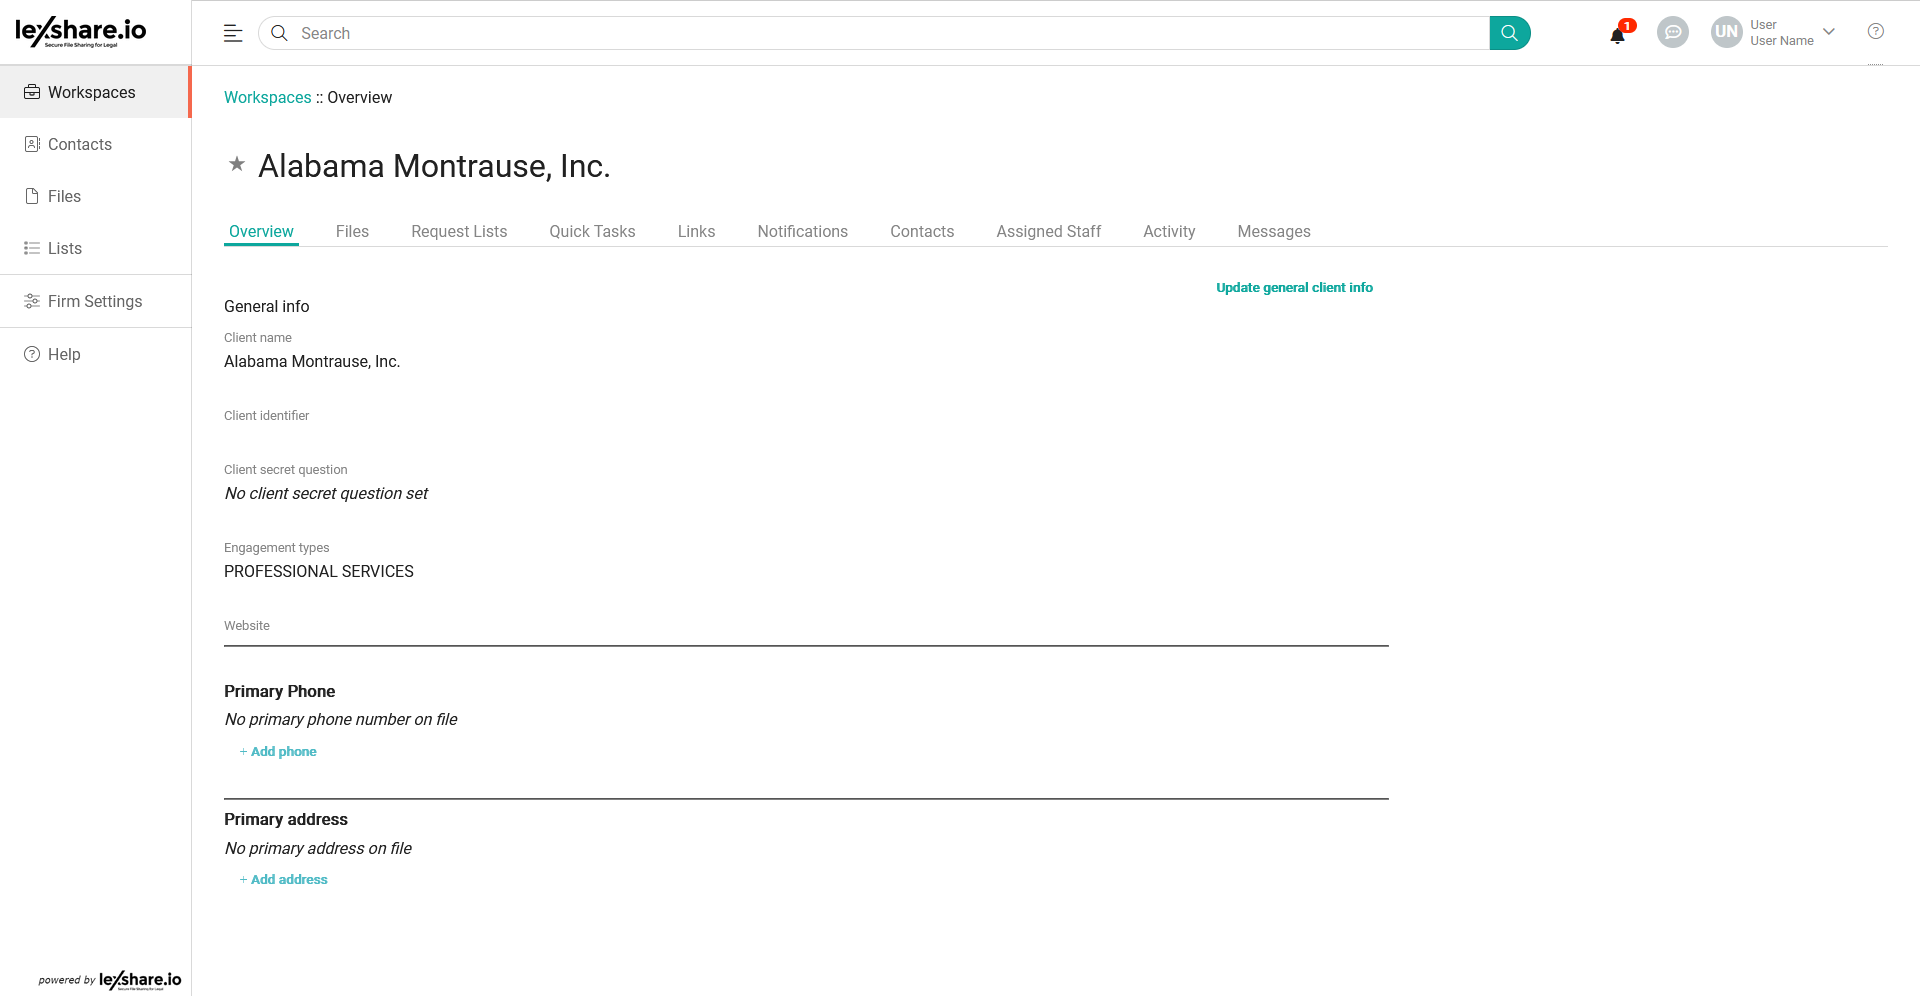1920x996 pixels.
Task: Open the Assigned Staff tab
Action: pyautogui.click(x=1048, y=231)
